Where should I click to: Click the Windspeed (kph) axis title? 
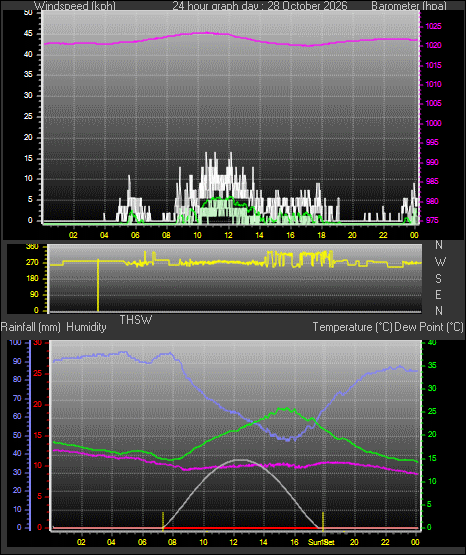click(75, 5)
